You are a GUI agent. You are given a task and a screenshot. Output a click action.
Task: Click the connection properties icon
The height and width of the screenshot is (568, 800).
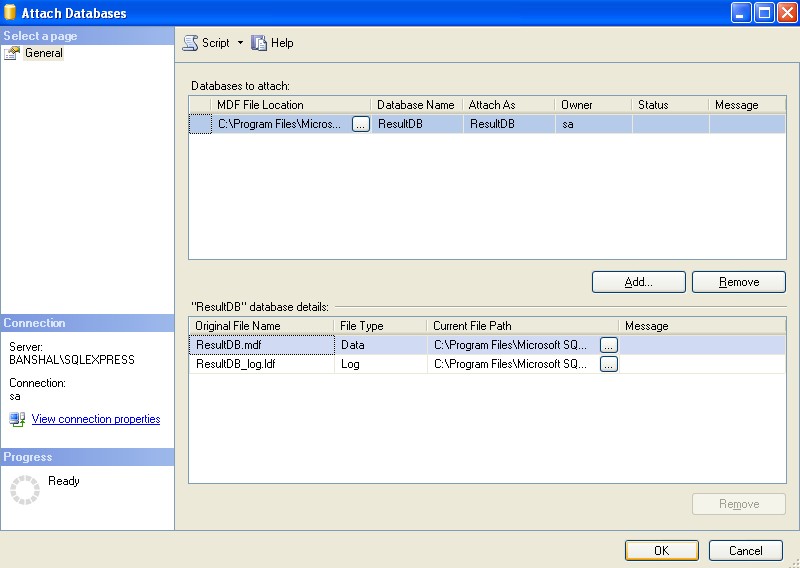pos(17,419)
